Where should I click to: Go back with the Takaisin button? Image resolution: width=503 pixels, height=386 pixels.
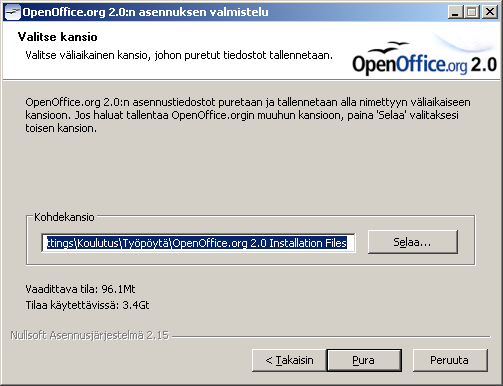click(x=289, y=360)
